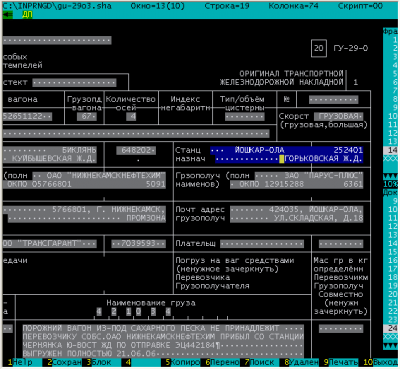Click the Плательщ payer dotted field
The image size is (400, 369).
point(262,244)
